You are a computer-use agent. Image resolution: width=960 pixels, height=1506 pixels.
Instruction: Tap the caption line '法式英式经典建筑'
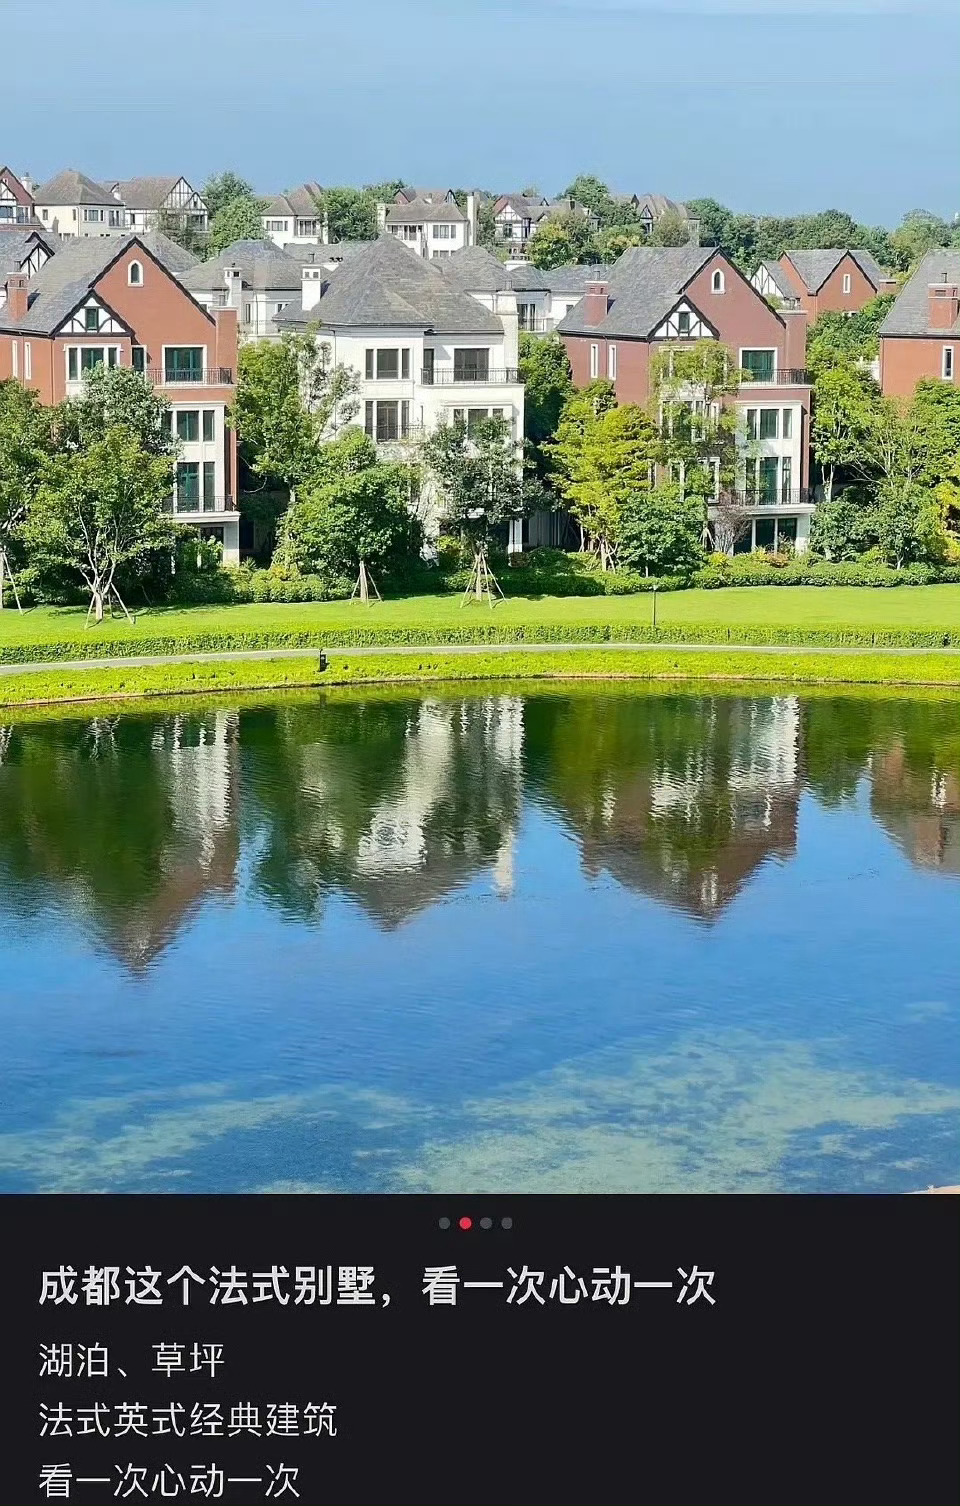pyautogui.click(x=188, y=1420)
